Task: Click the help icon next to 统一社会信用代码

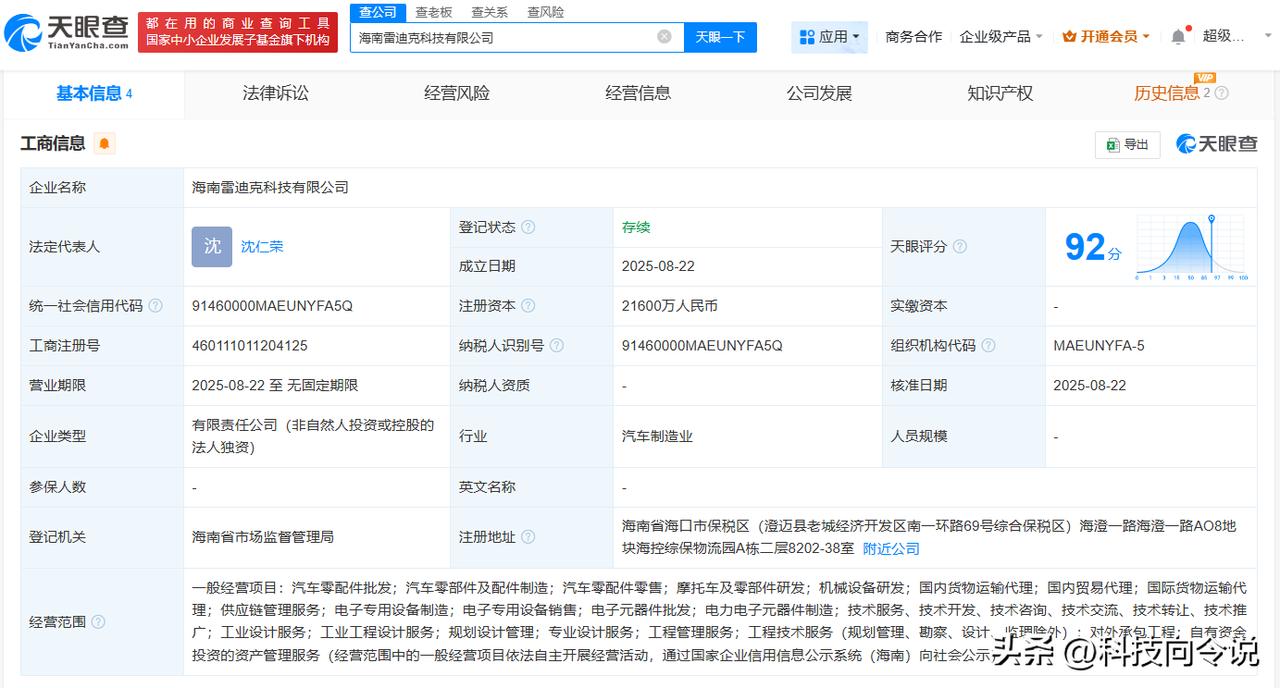Action: click(155, 306)
